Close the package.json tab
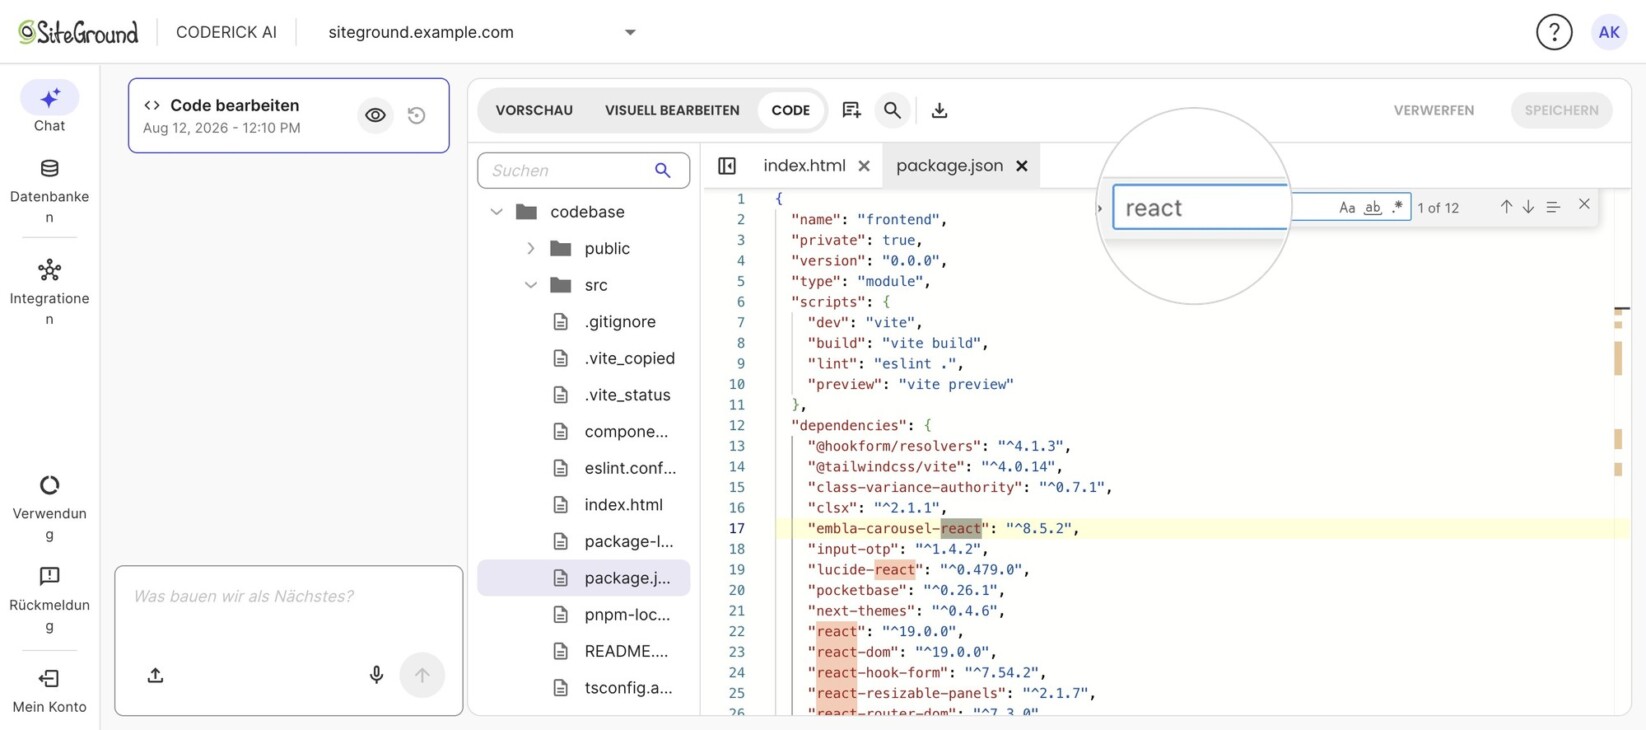Viewport: 1646px width, 730px height. 1022,166
